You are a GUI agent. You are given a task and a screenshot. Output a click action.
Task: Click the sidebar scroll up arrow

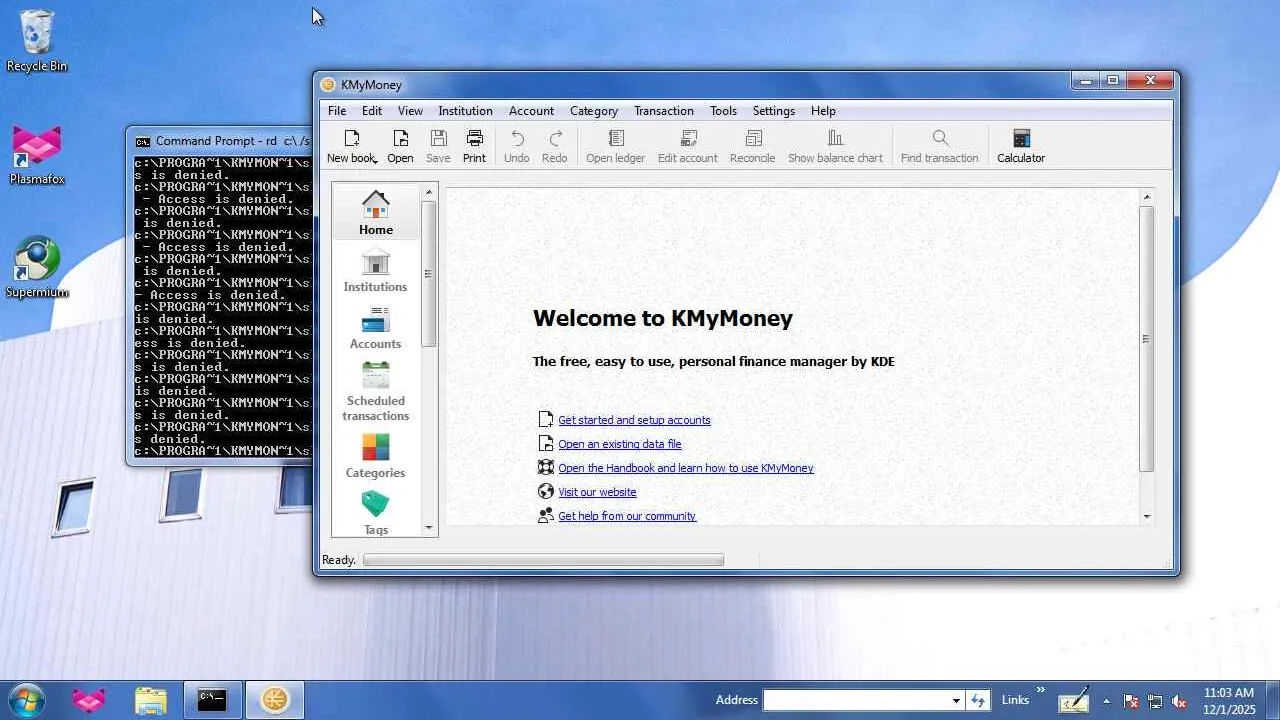coord(429,191)
